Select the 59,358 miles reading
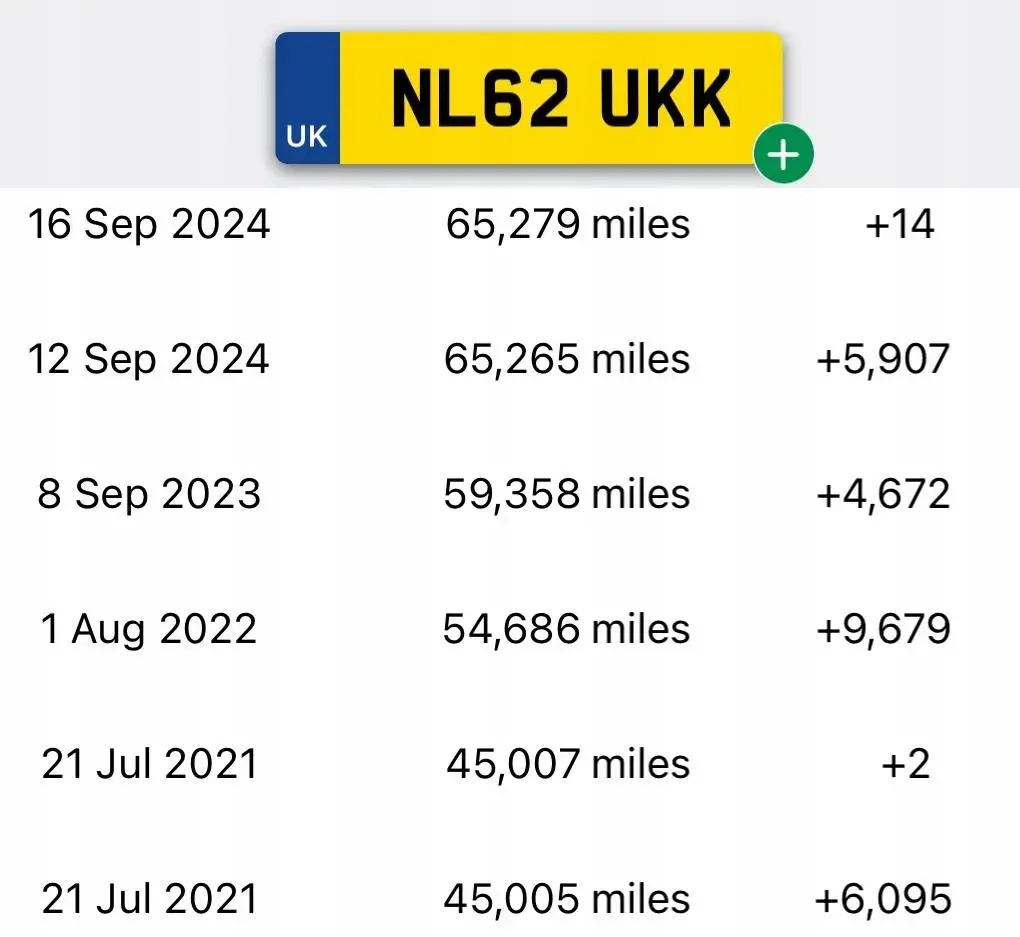Image resolution: width=1020 pixels, height=937 pixels. tap(567, 493)
